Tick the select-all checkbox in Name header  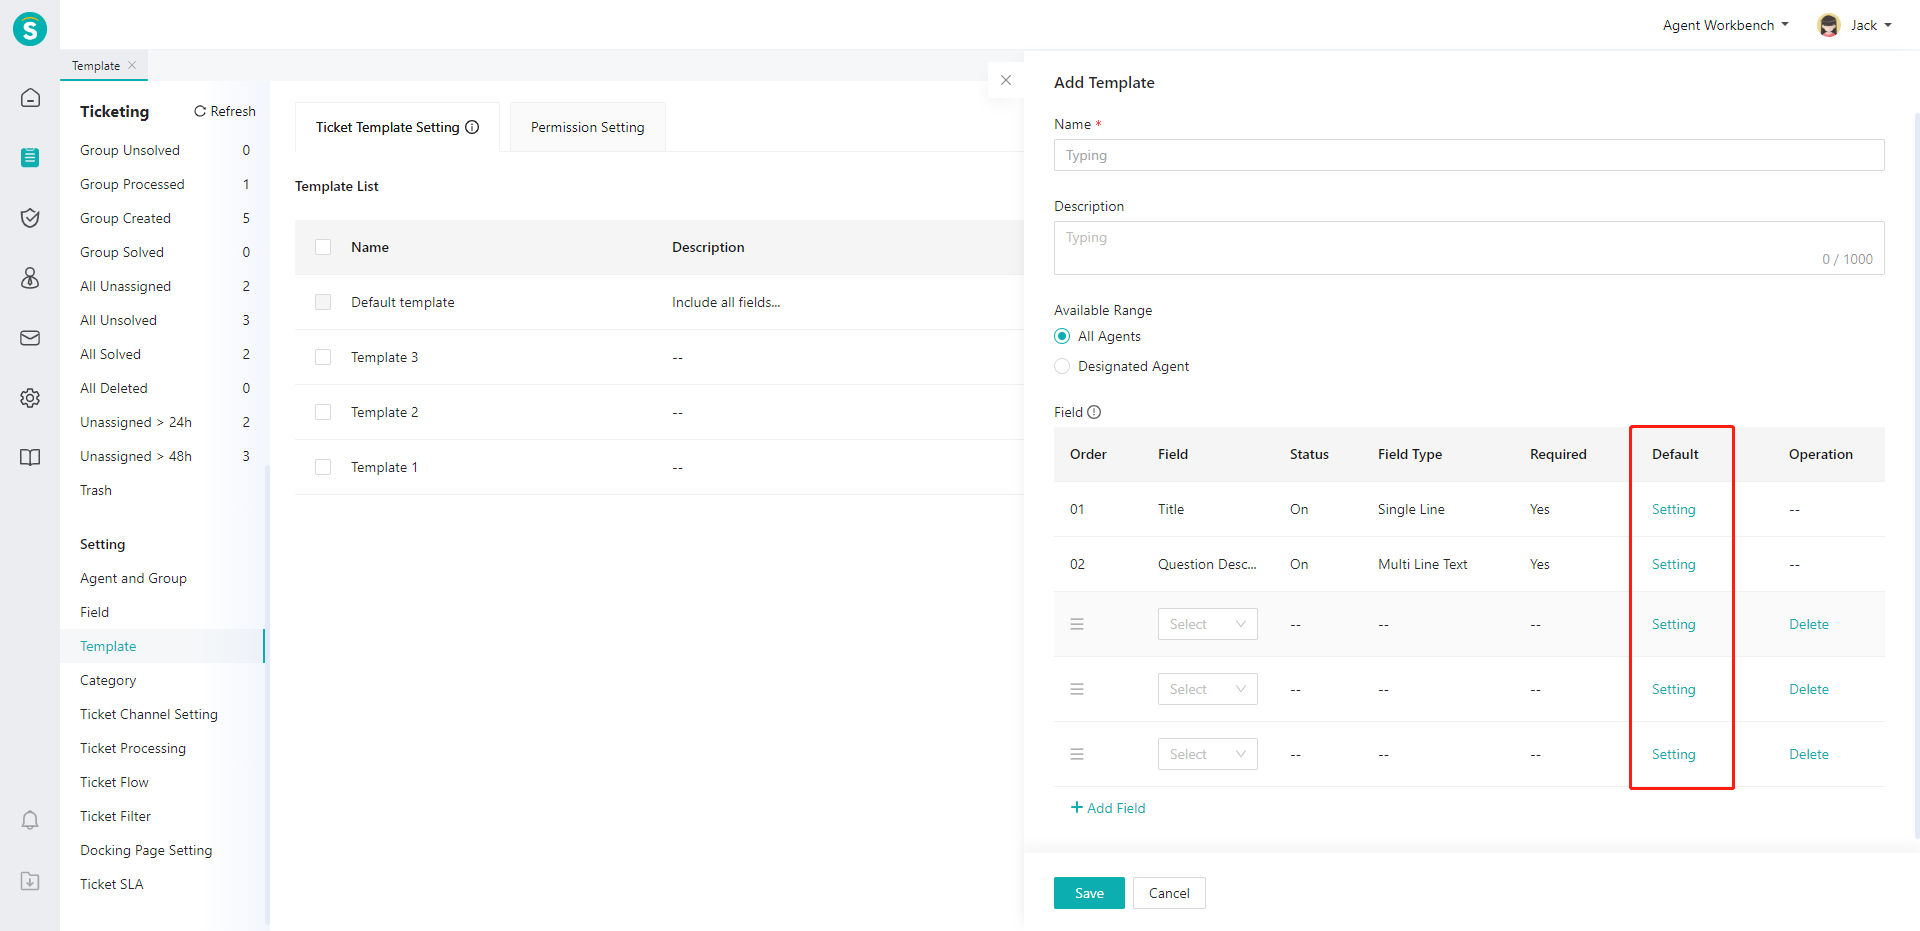pyautogui.click(x=323, y=247)
